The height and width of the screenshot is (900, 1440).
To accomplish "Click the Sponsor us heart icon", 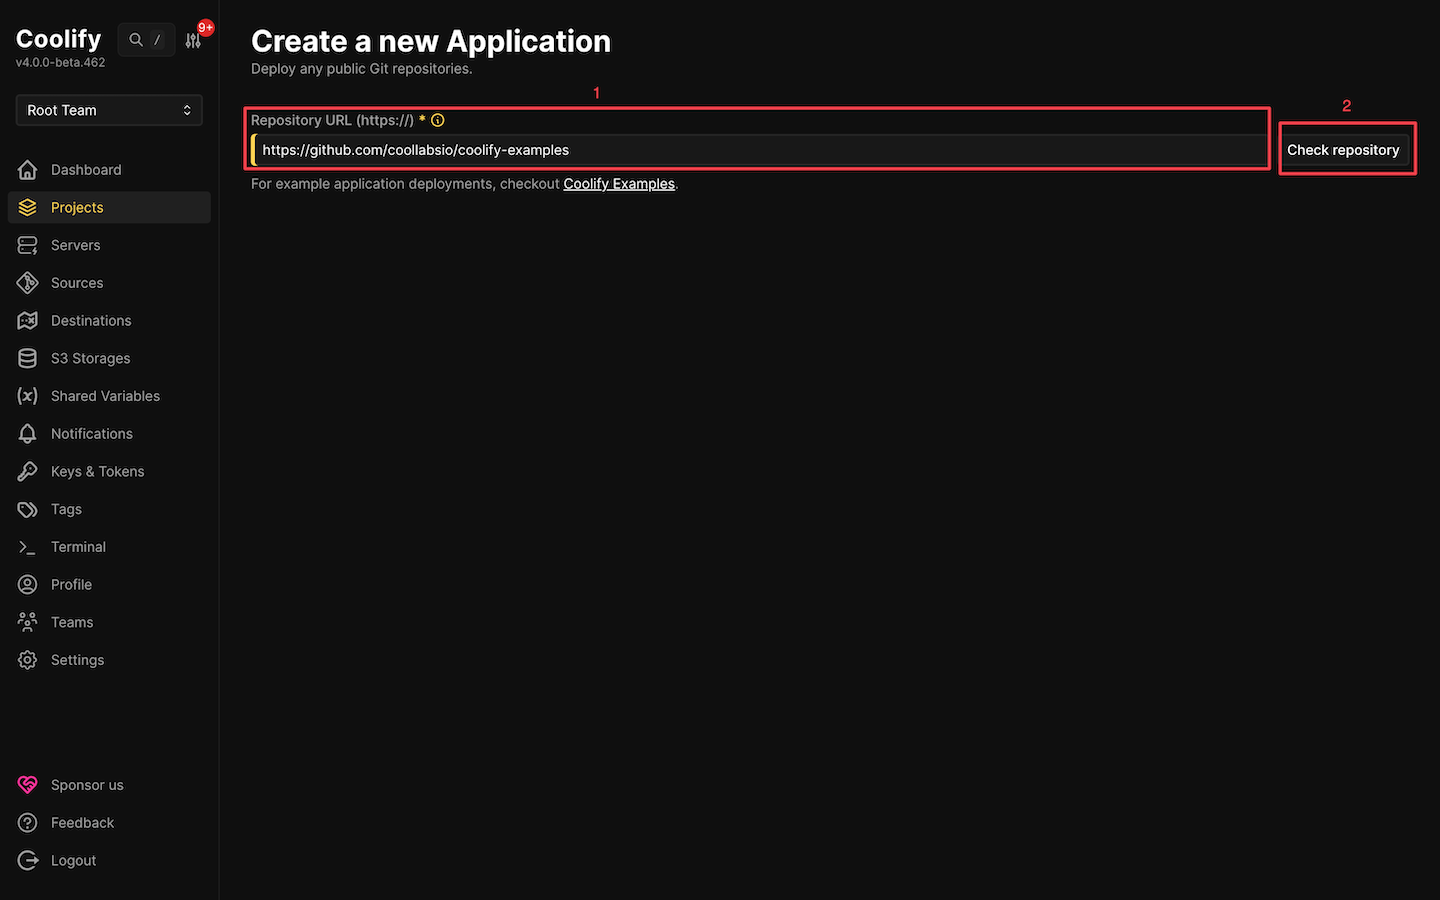I will tap(28, 785).
